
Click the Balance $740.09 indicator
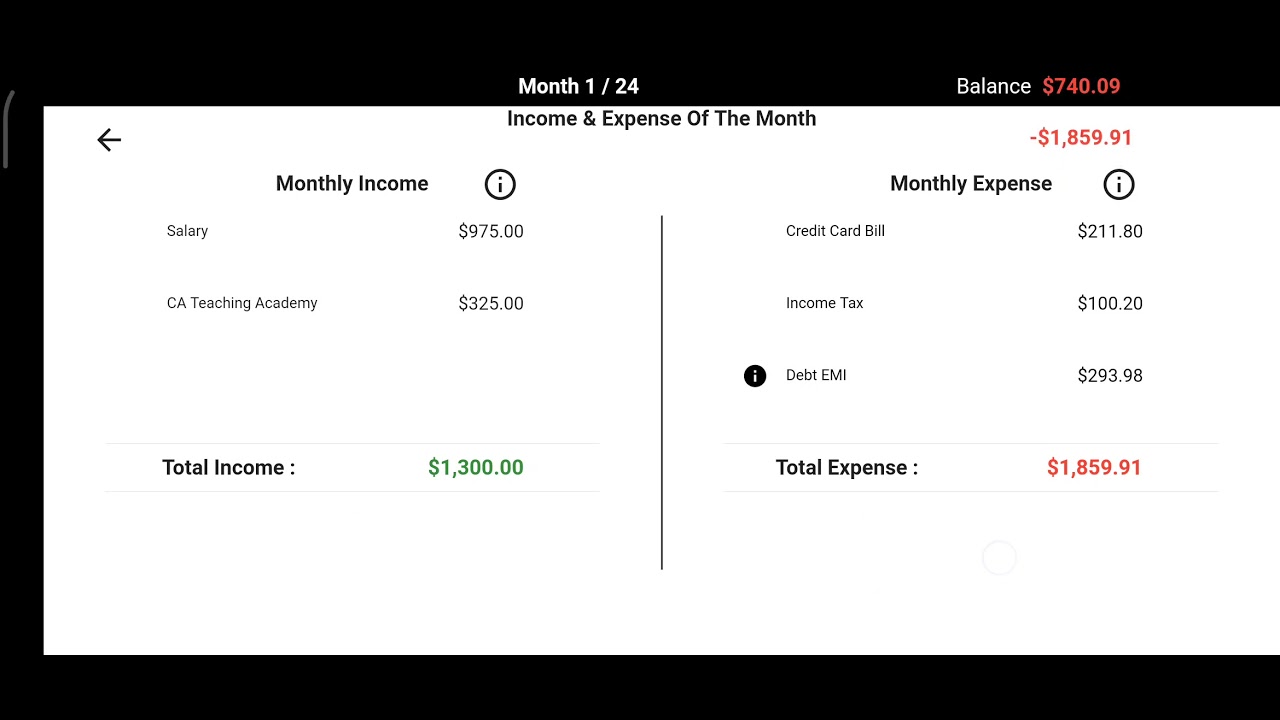[1038, 86]
